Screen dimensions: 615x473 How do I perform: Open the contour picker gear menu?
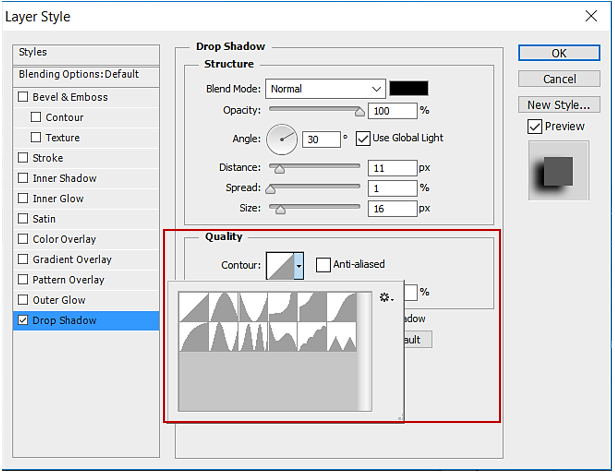386,297
